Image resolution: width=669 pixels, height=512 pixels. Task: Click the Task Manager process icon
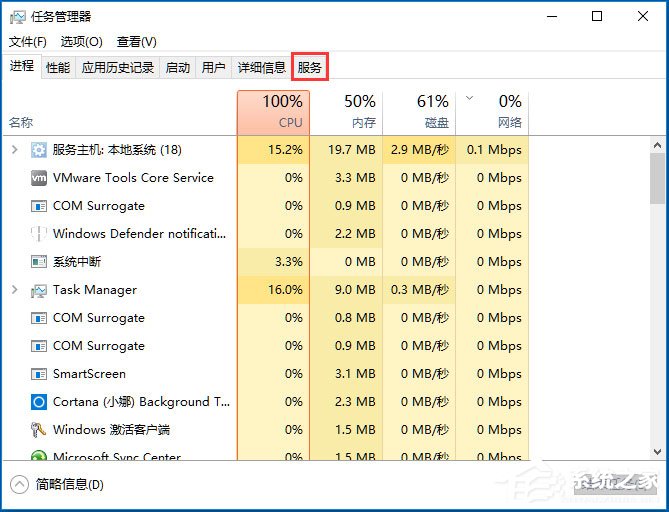click(39, 290)
